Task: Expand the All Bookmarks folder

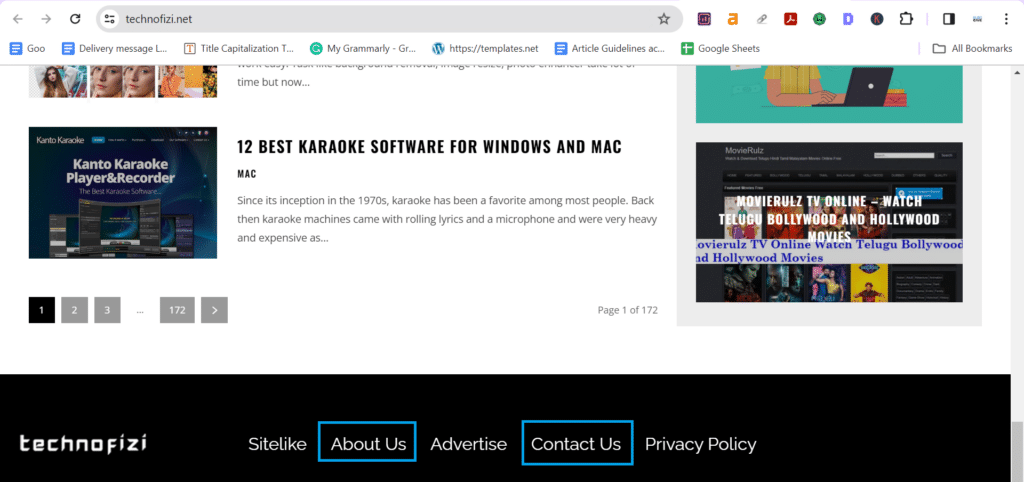Action: [x=972, y=48]
